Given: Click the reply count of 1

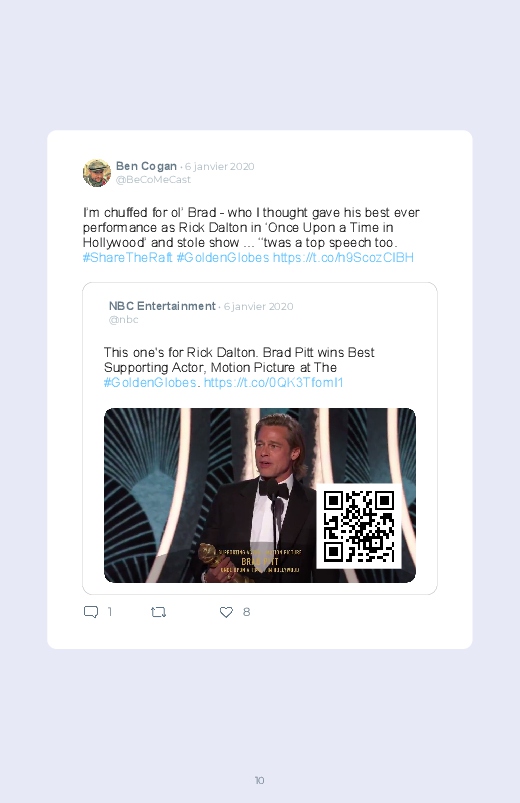Looking at the screenshot, I should (x=110, y=612).
